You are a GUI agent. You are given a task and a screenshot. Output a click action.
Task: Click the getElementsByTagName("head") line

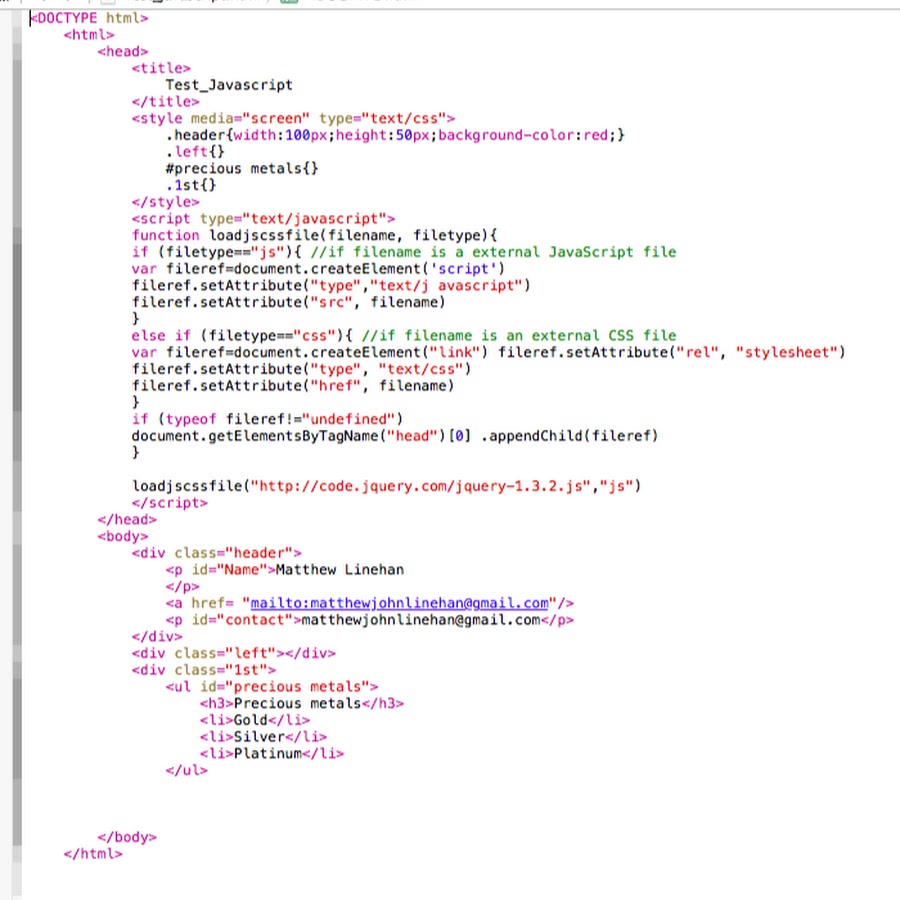coord(395,436)
